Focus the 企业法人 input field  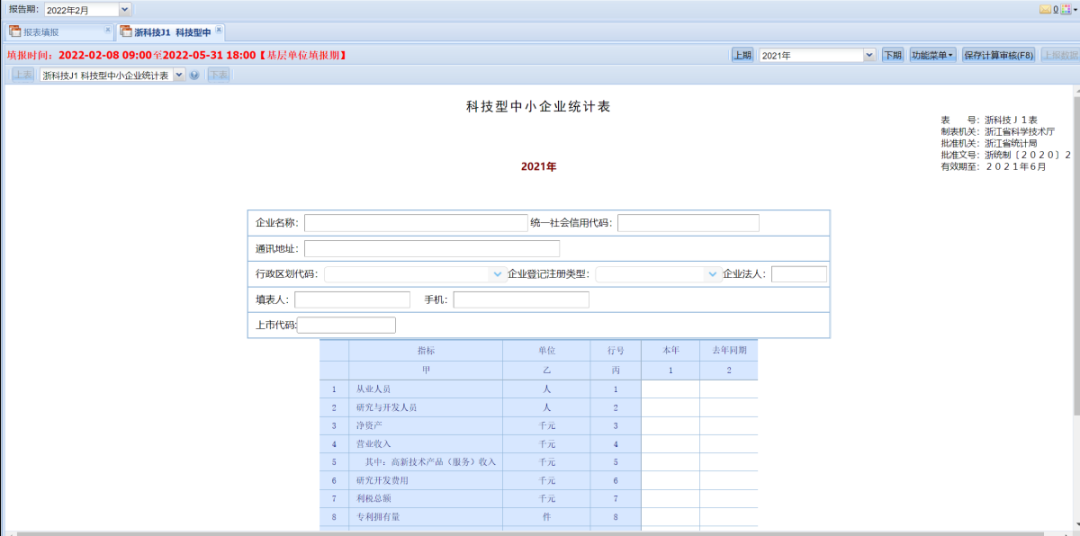click(799, 274)
